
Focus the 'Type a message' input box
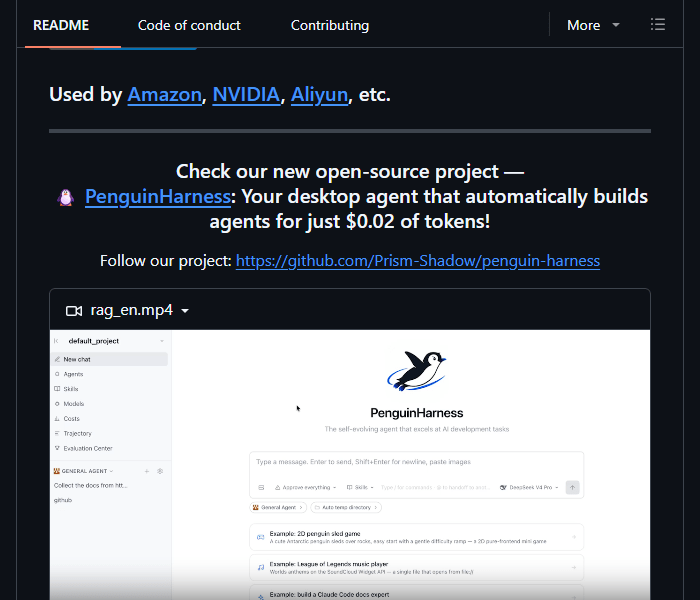click(x=417, y=462)
